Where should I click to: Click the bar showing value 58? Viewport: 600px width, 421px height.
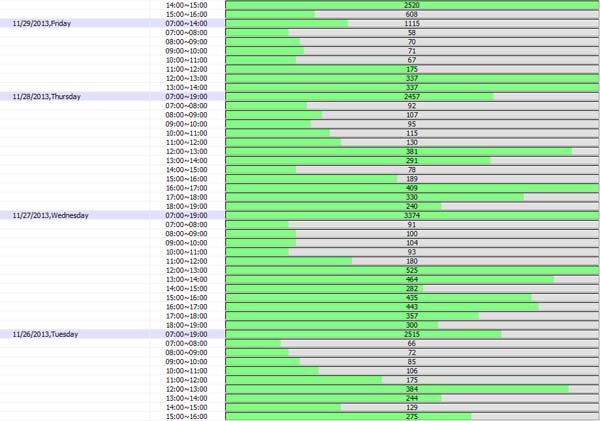[x=411, y=32]
